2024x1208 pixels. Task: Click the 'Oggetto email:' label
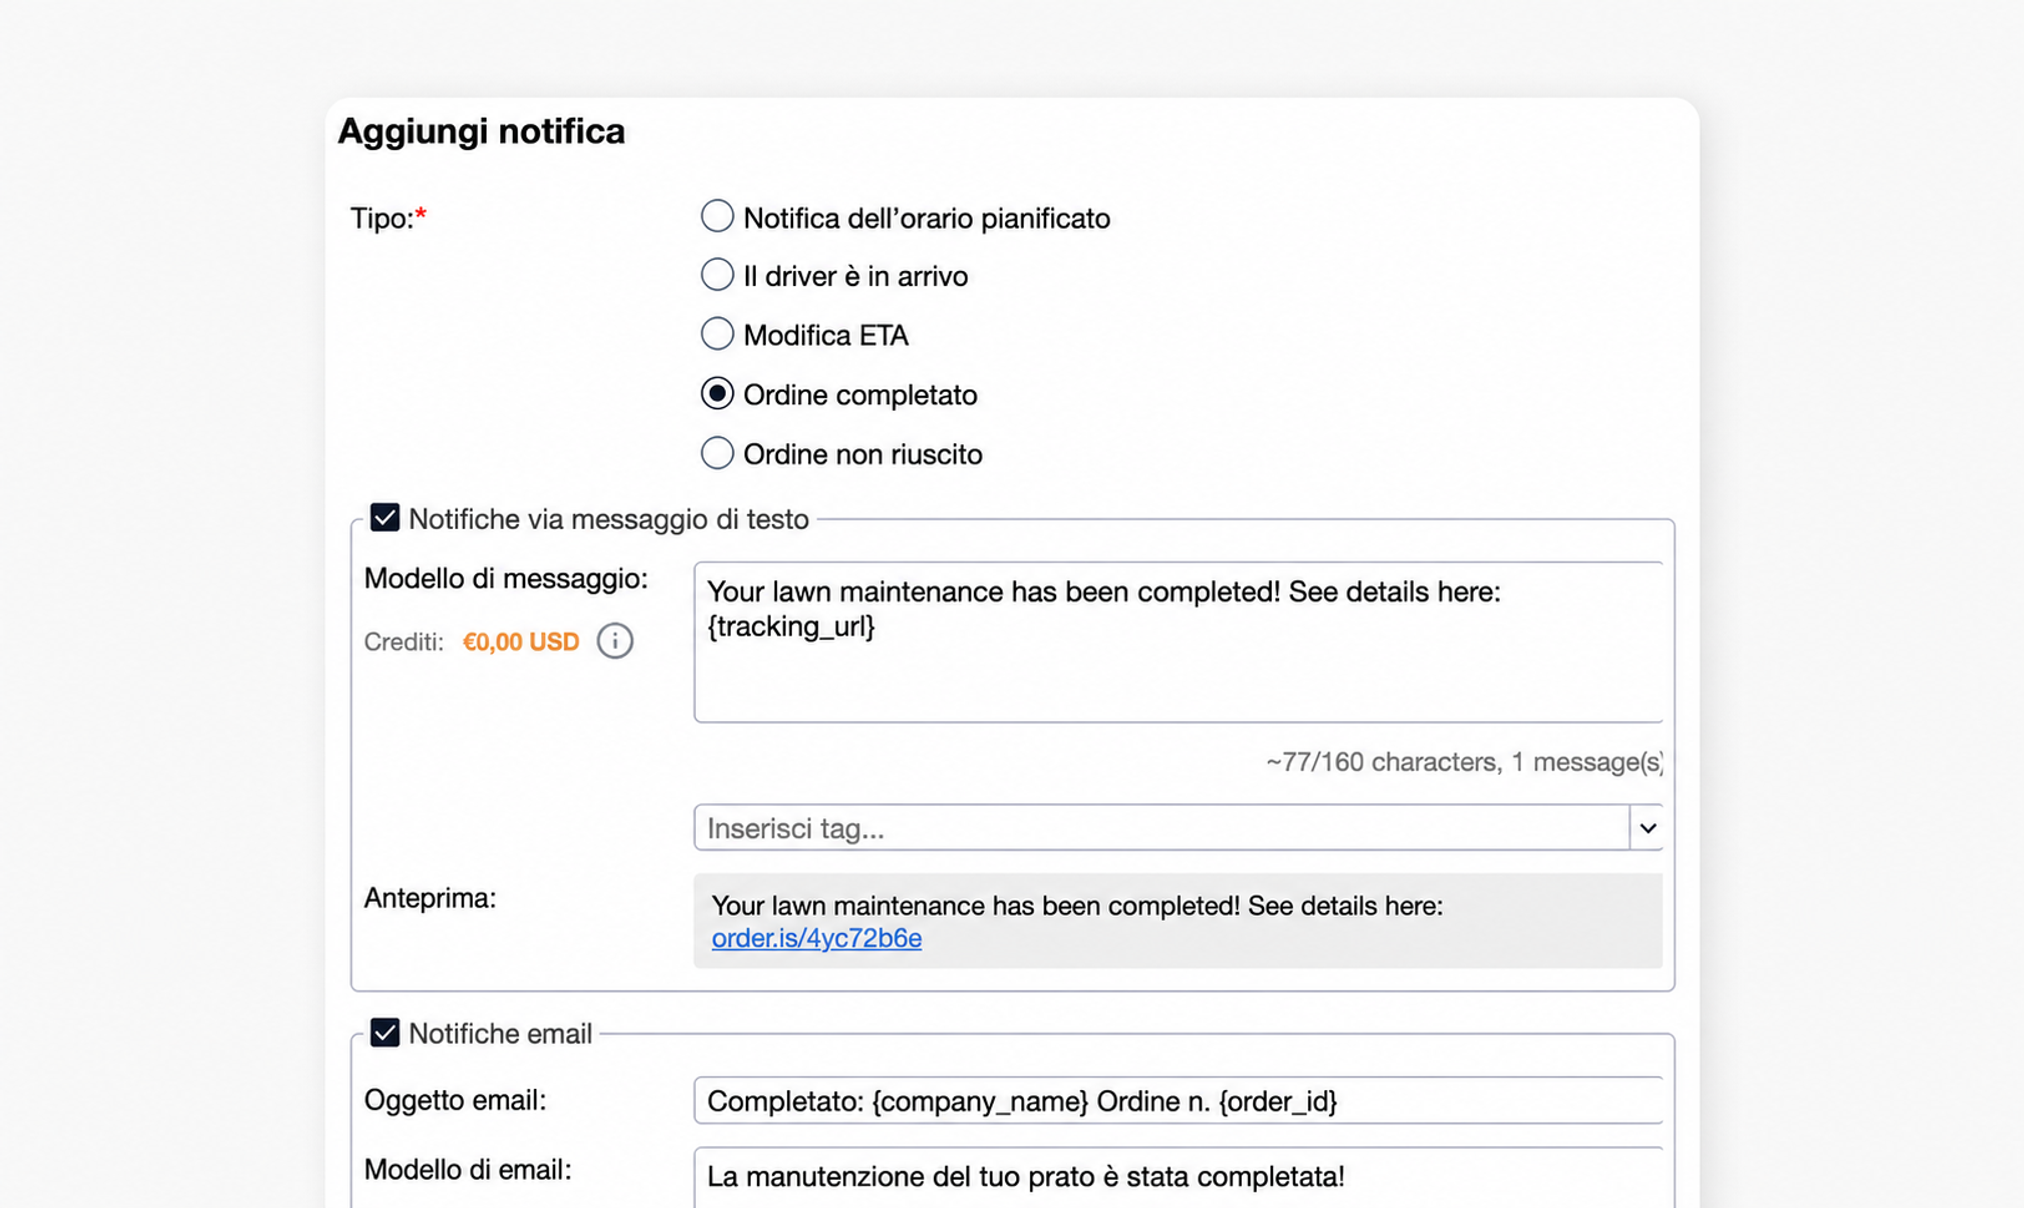[x=455, y=1100]
